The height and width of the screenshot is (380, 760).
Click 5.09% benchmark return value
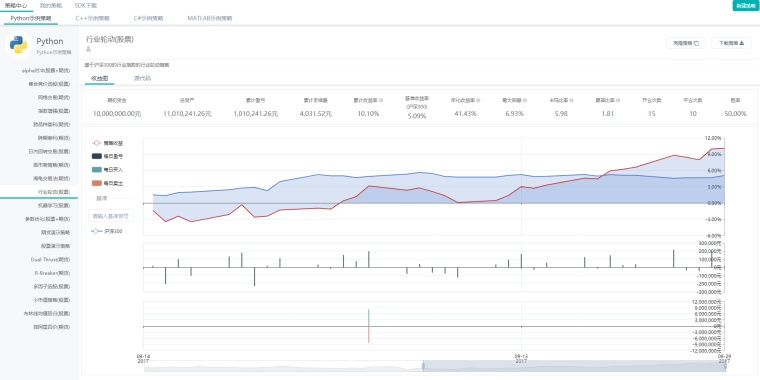click(x=416, y=116)
